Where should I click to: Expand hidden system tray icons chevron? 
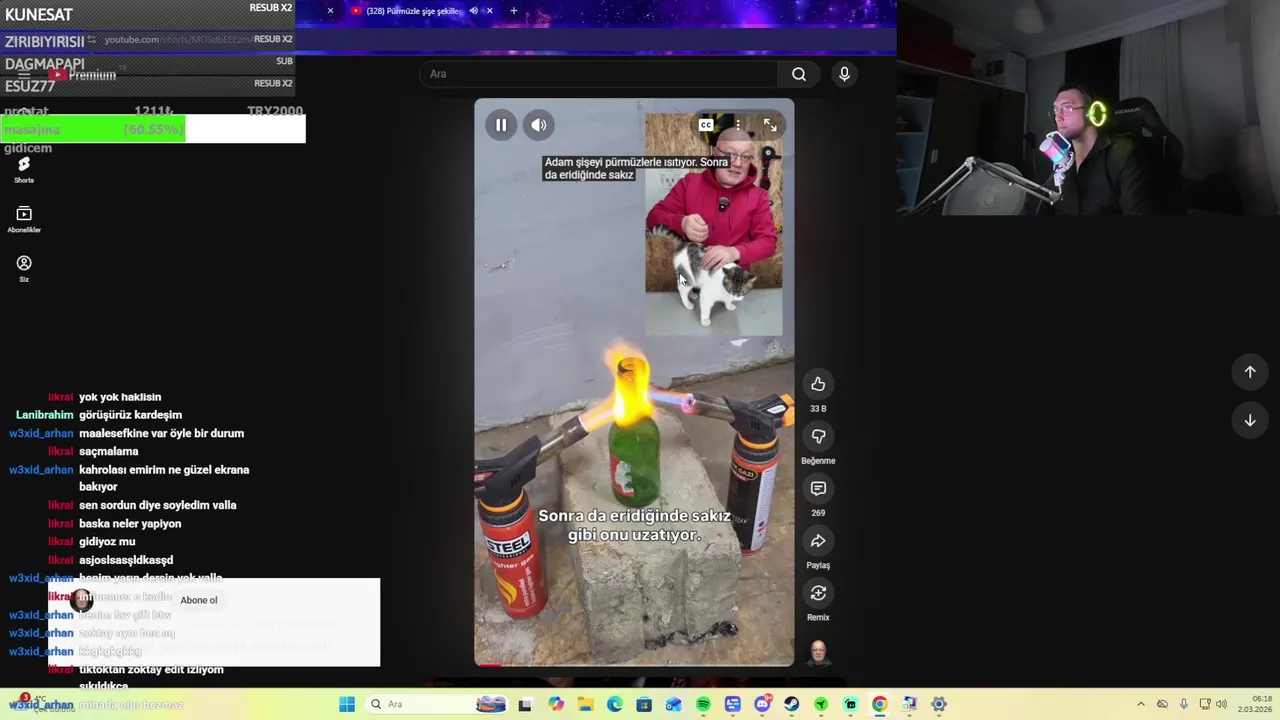[x=1141, y=704]
